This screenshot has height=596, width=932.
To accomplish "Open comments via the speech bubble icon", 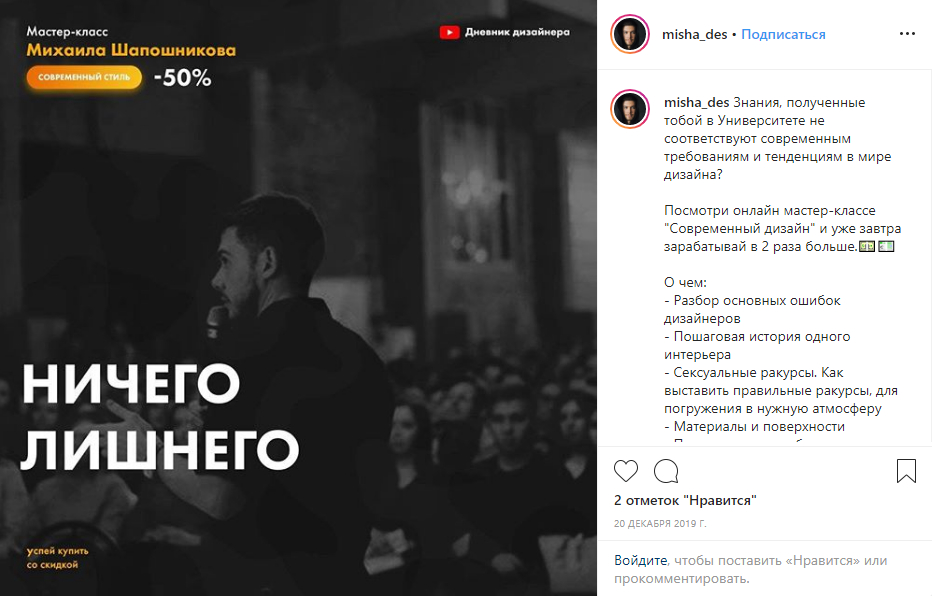I will click(x=666, y=471).
